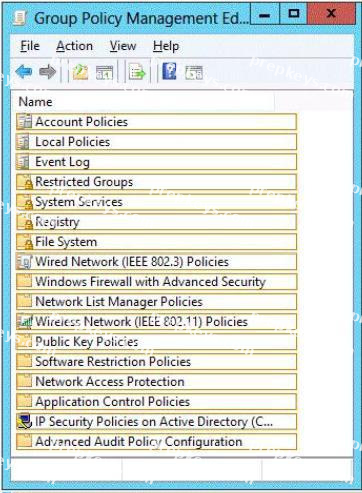Select Advanced Audit Policy Configuration

click(156, 442)
